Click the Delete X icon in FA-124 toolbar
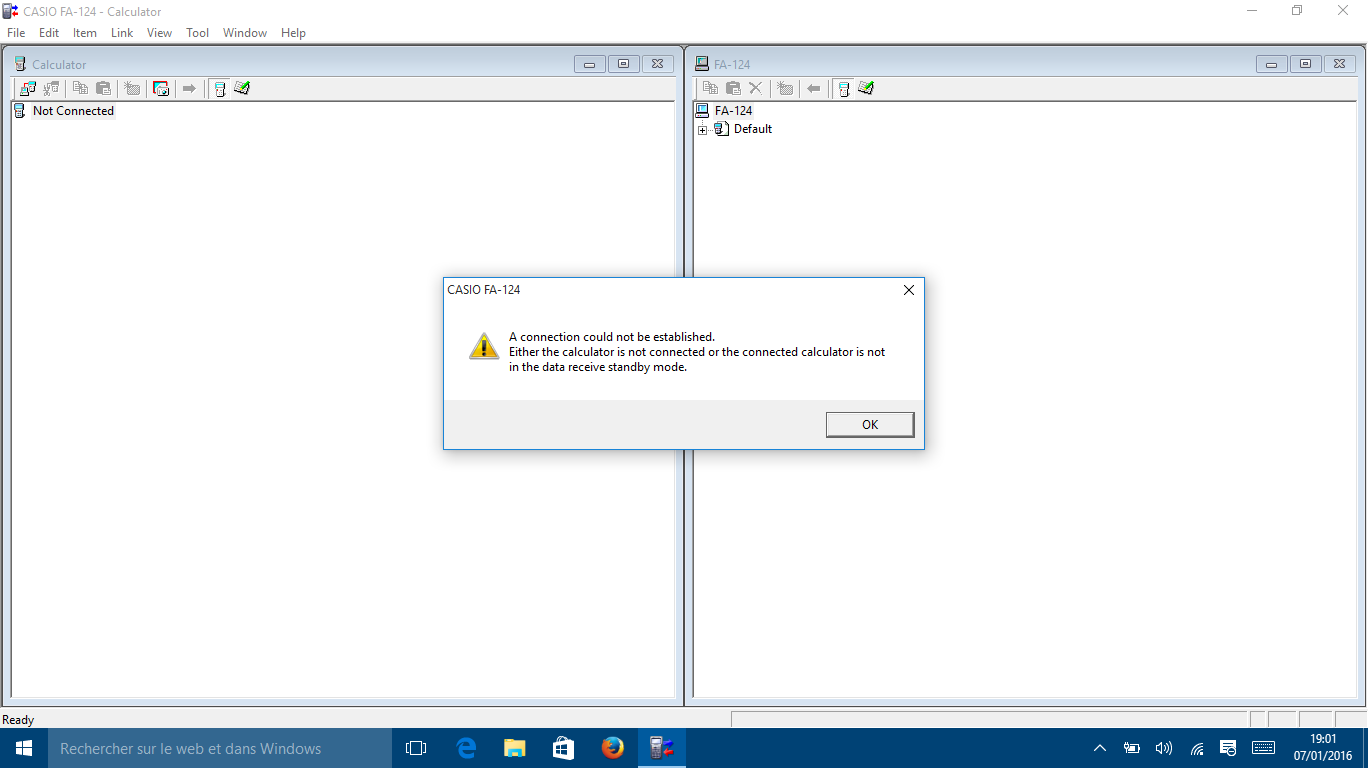 pos(756,88)
